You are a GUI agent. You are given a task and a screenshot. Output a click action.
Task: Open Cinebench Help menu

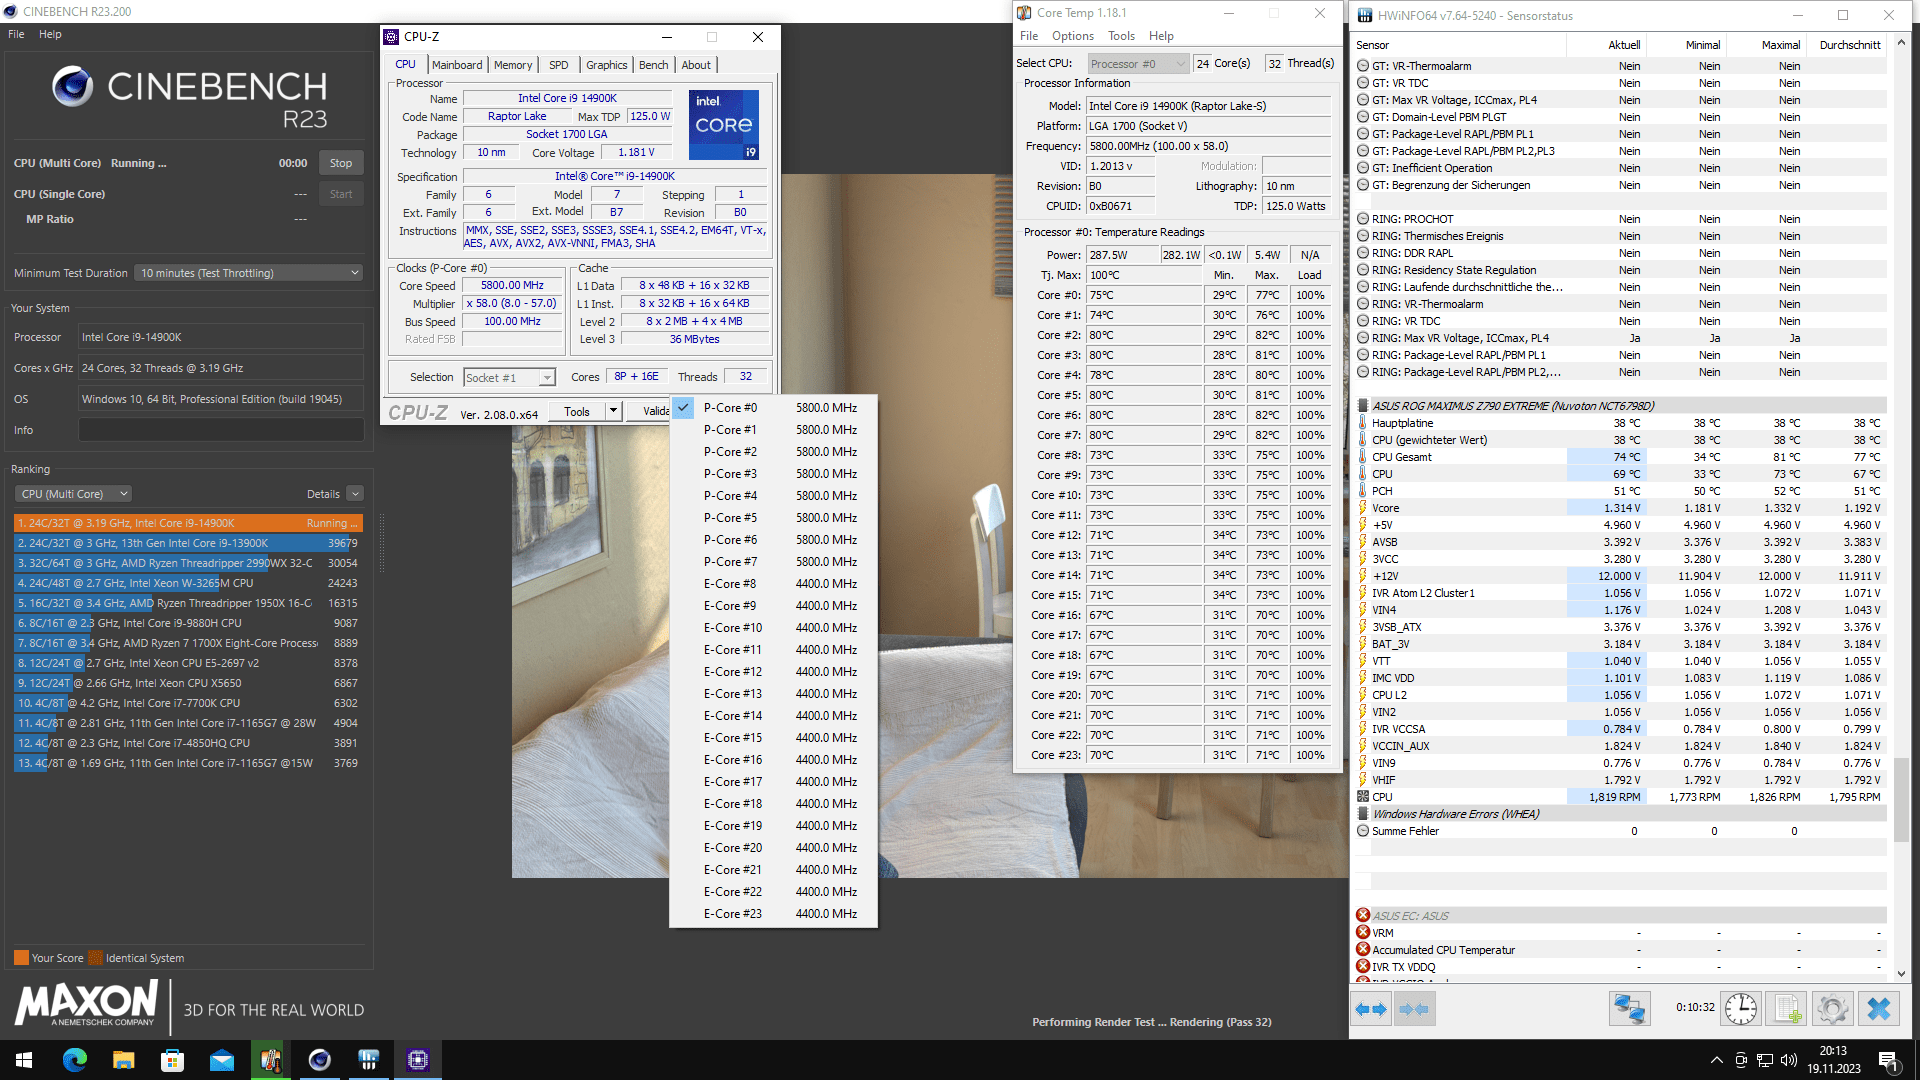50,34
